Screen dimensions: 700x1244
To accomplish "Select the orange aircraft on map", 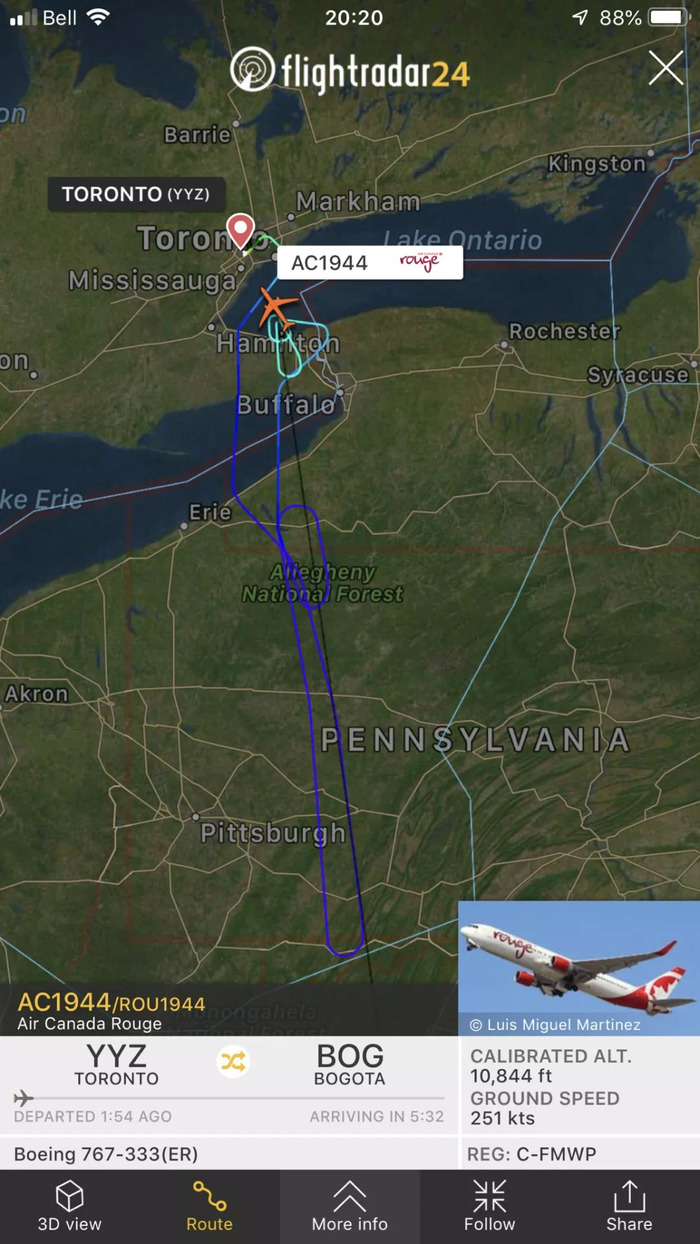I will point(278,308).
